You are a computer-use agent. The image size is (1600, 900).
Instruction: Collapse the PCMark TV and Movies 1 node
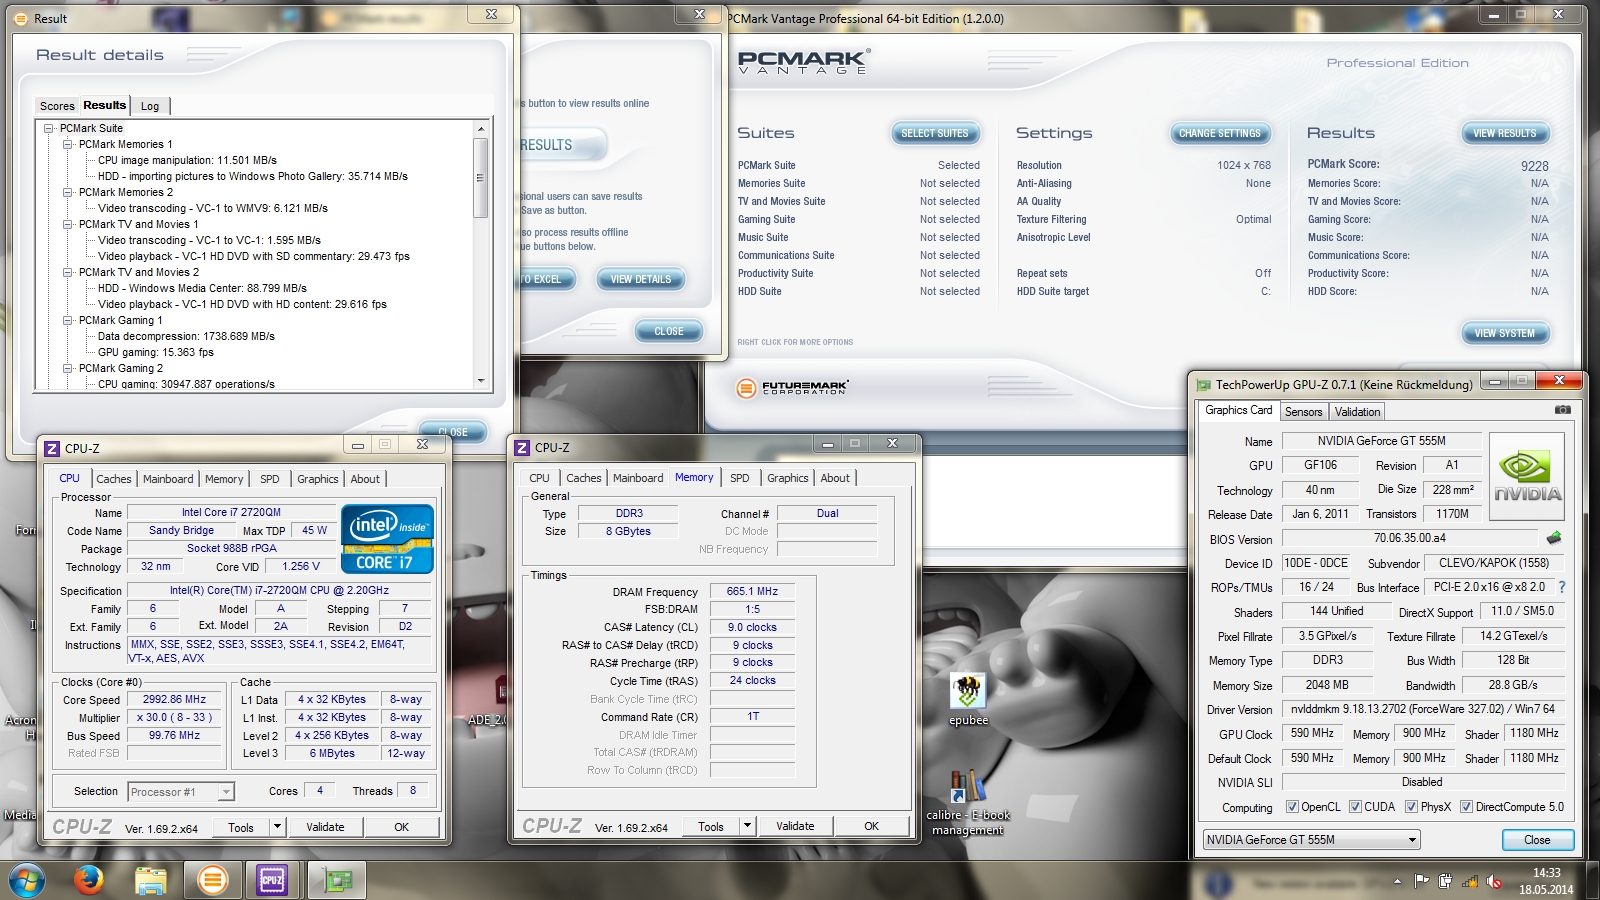point(68,224)
